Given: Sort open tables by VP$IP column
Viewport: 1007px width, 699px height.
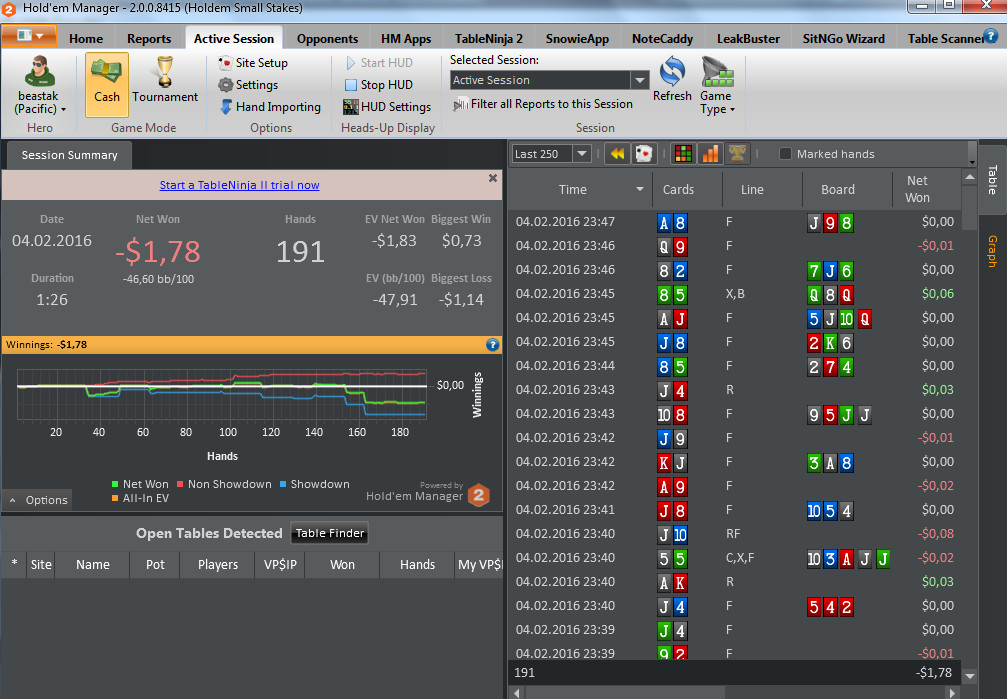Looking at the screenshot, I should pyautogui.click(x=280, y=565).
